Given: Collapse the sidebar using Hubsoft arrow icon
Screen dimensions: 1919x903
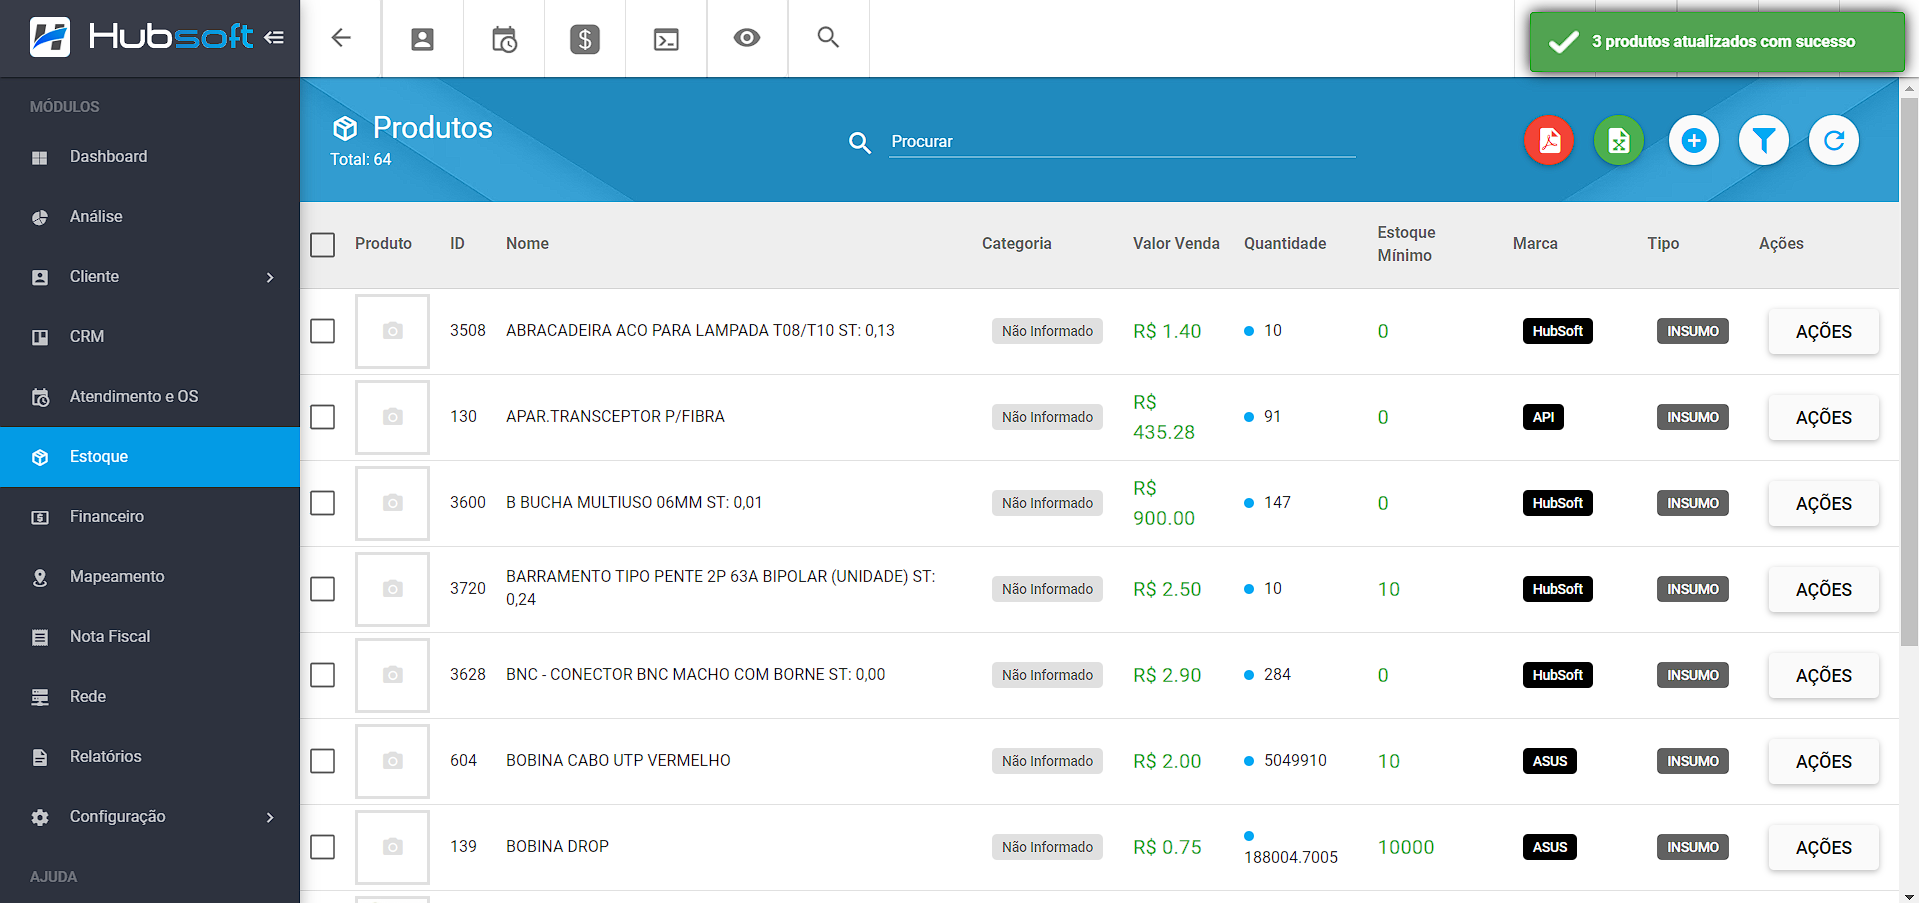Looking at the screenshot, I should point(274,38).
